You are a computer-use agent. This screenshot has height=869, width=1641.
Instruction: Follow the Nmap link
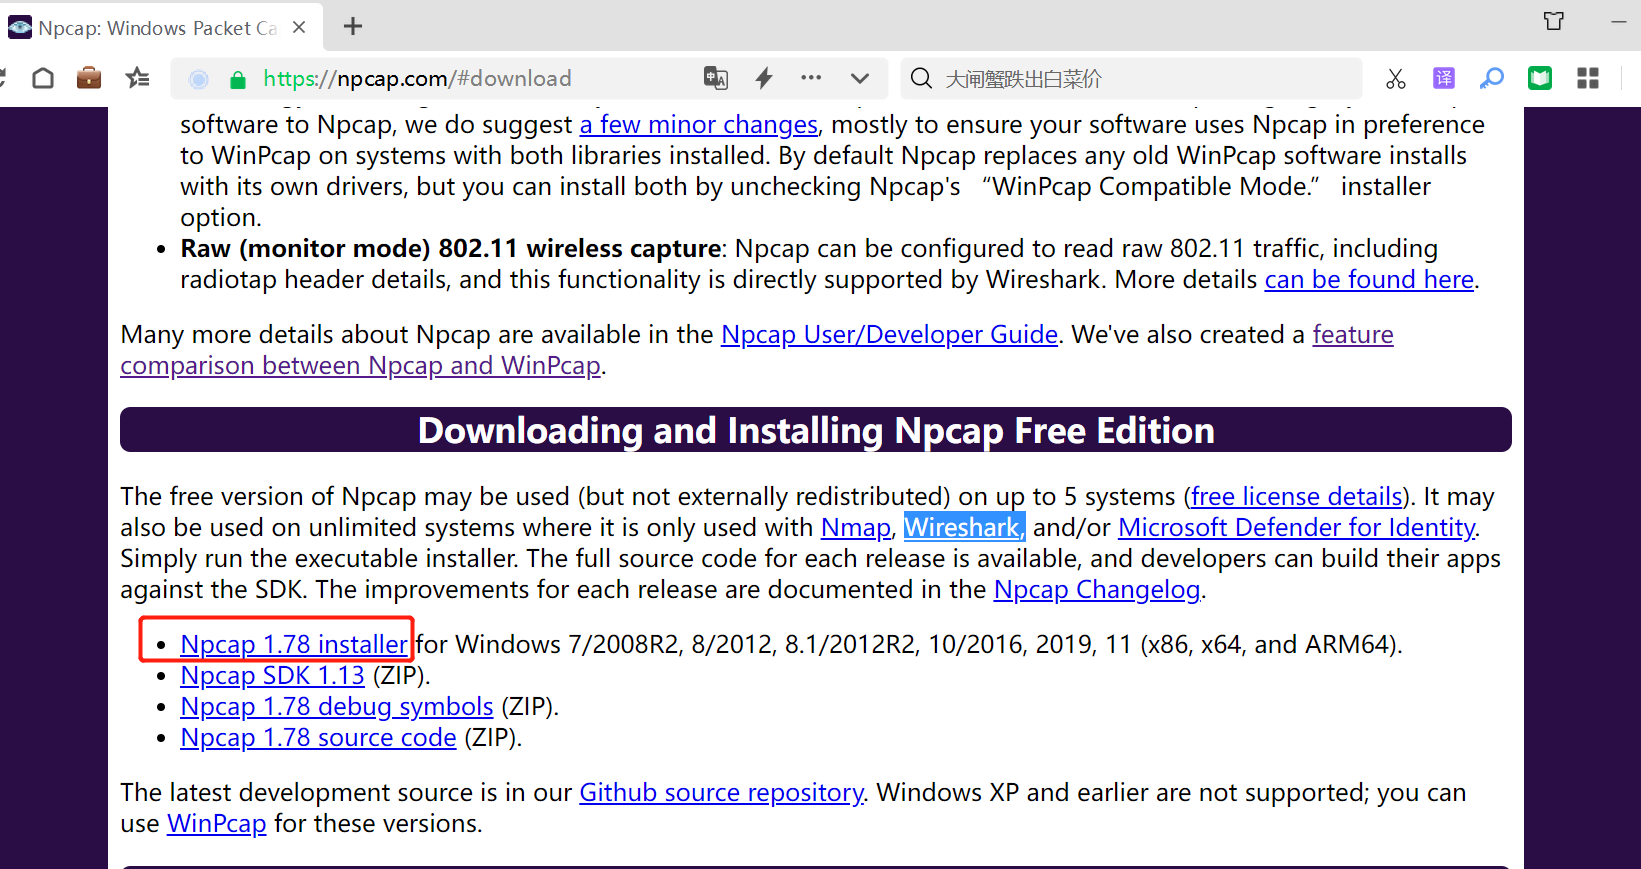tap(856, 528)
